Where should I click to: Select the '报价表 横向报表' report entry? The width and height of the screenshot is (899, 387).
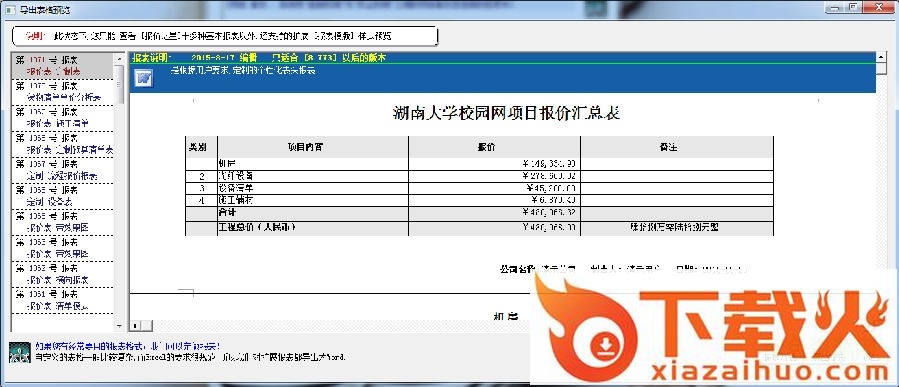pos(63,274)
